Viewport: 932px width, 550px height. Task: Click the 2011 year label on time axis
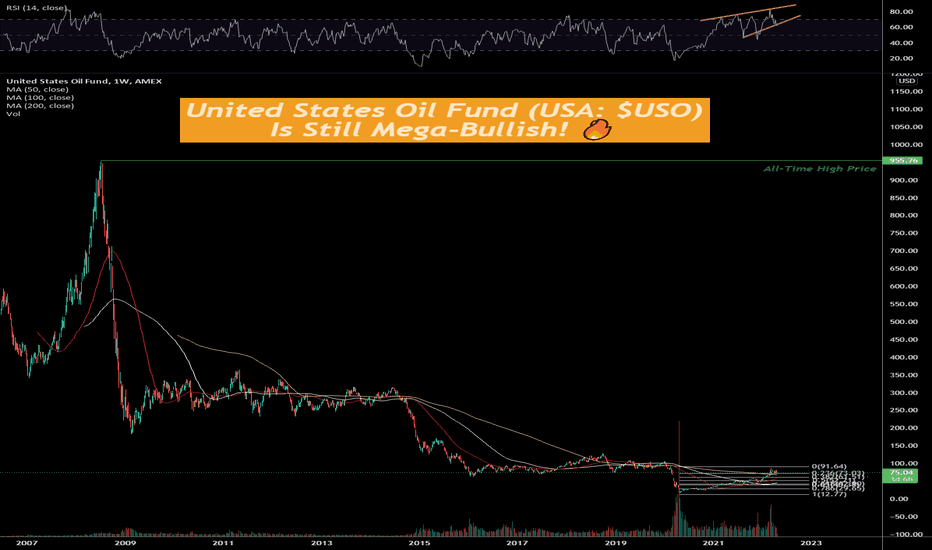(223, 543)
